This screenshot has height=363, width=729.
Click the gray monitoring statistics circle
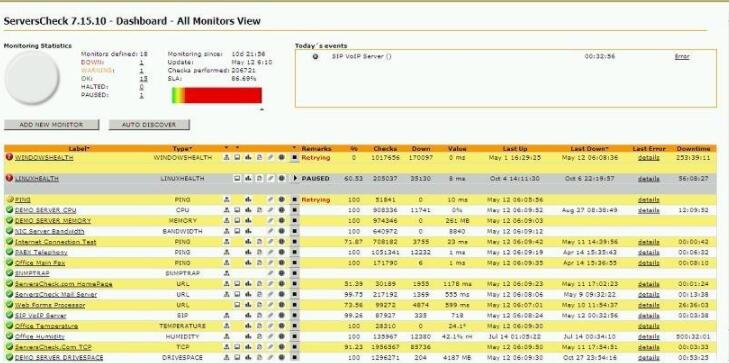tap(32, 77)
